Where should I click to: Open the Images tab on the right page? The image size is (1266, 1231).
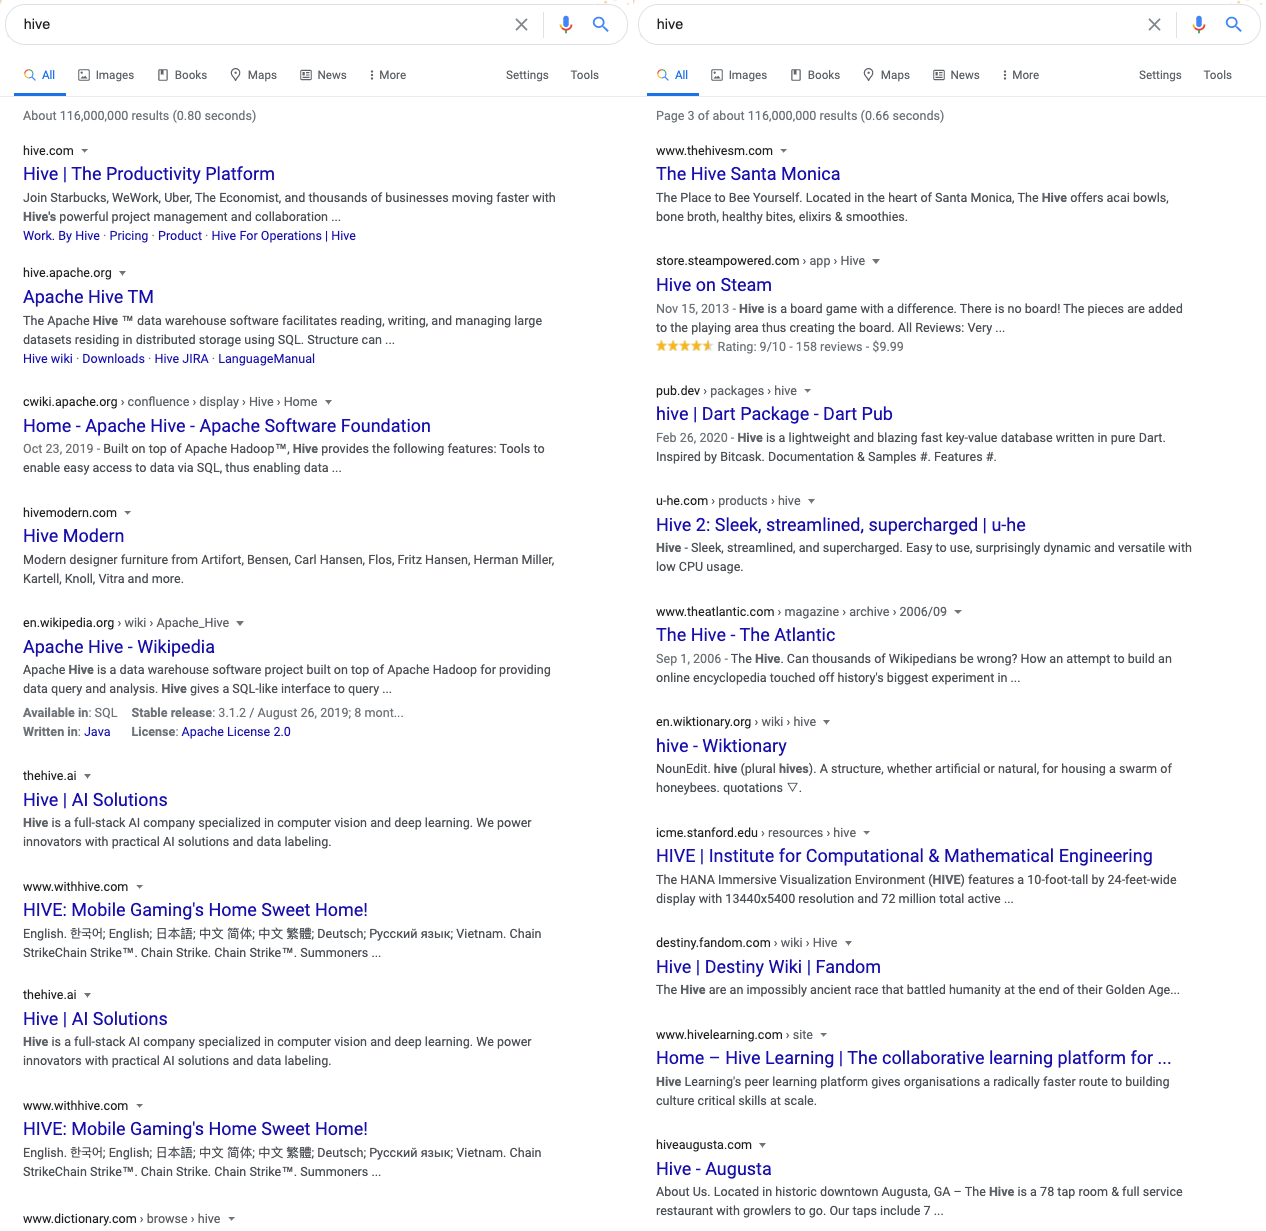pyautogui.click(x=739, y=75)
